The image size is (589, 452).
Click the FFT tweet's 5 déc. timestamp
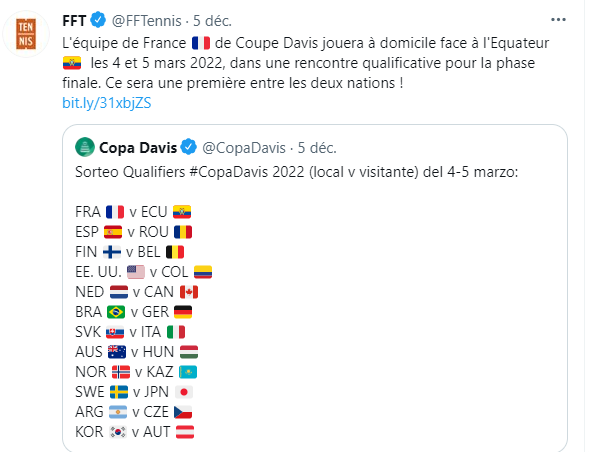point(212,21)
